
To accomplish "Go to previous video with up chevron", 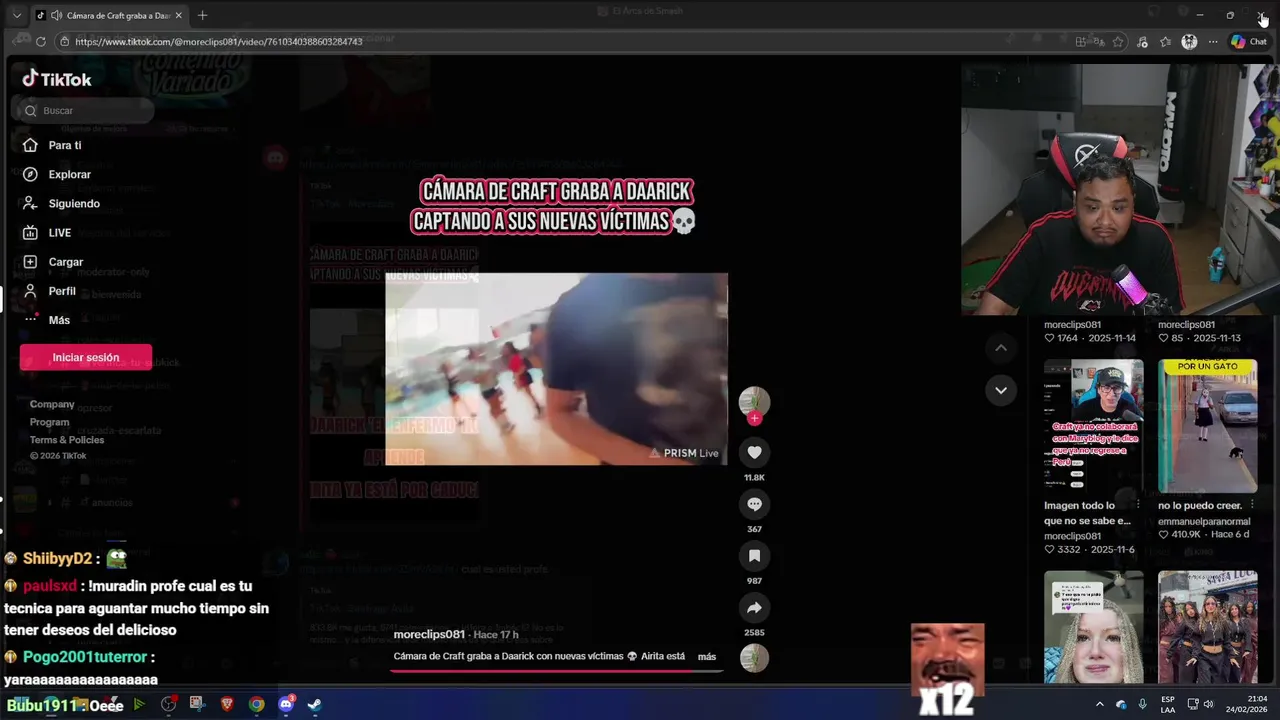I will click(x=1001, y=348).
